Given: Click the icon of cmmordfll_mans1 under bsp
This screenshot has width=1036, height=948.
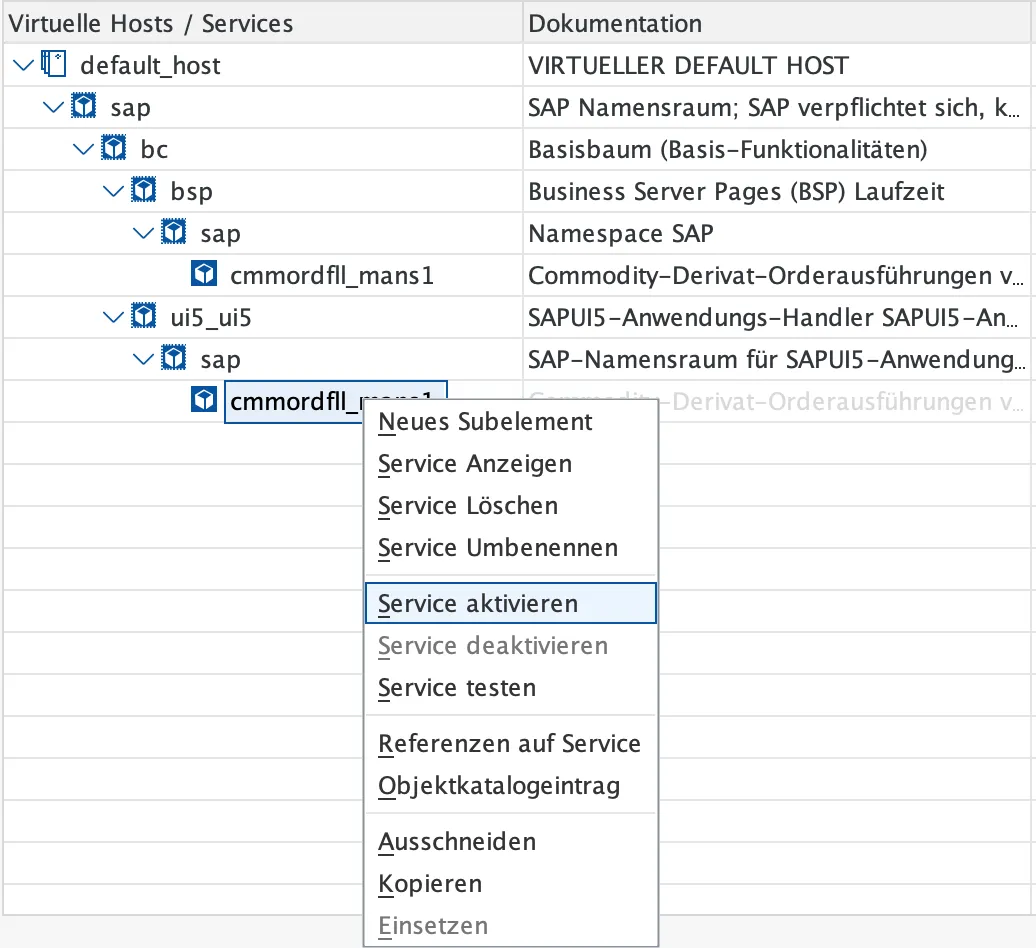Looking at the screenshot, I should point(204,275).
